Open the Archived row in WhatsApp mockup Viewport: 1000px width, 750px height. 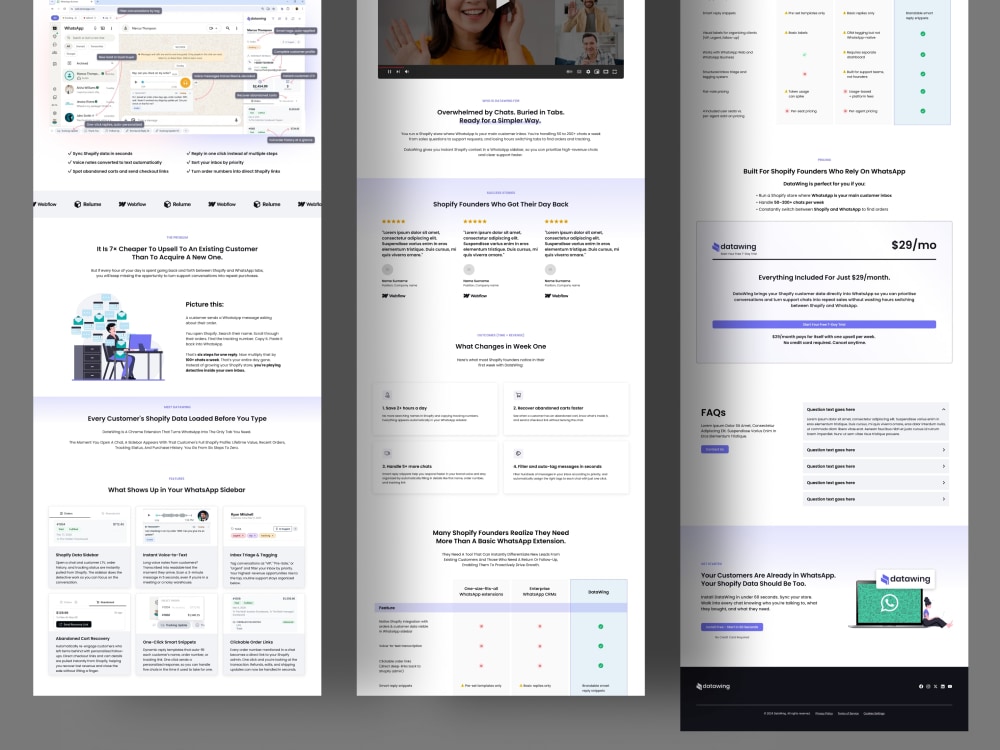pos(88,63)
